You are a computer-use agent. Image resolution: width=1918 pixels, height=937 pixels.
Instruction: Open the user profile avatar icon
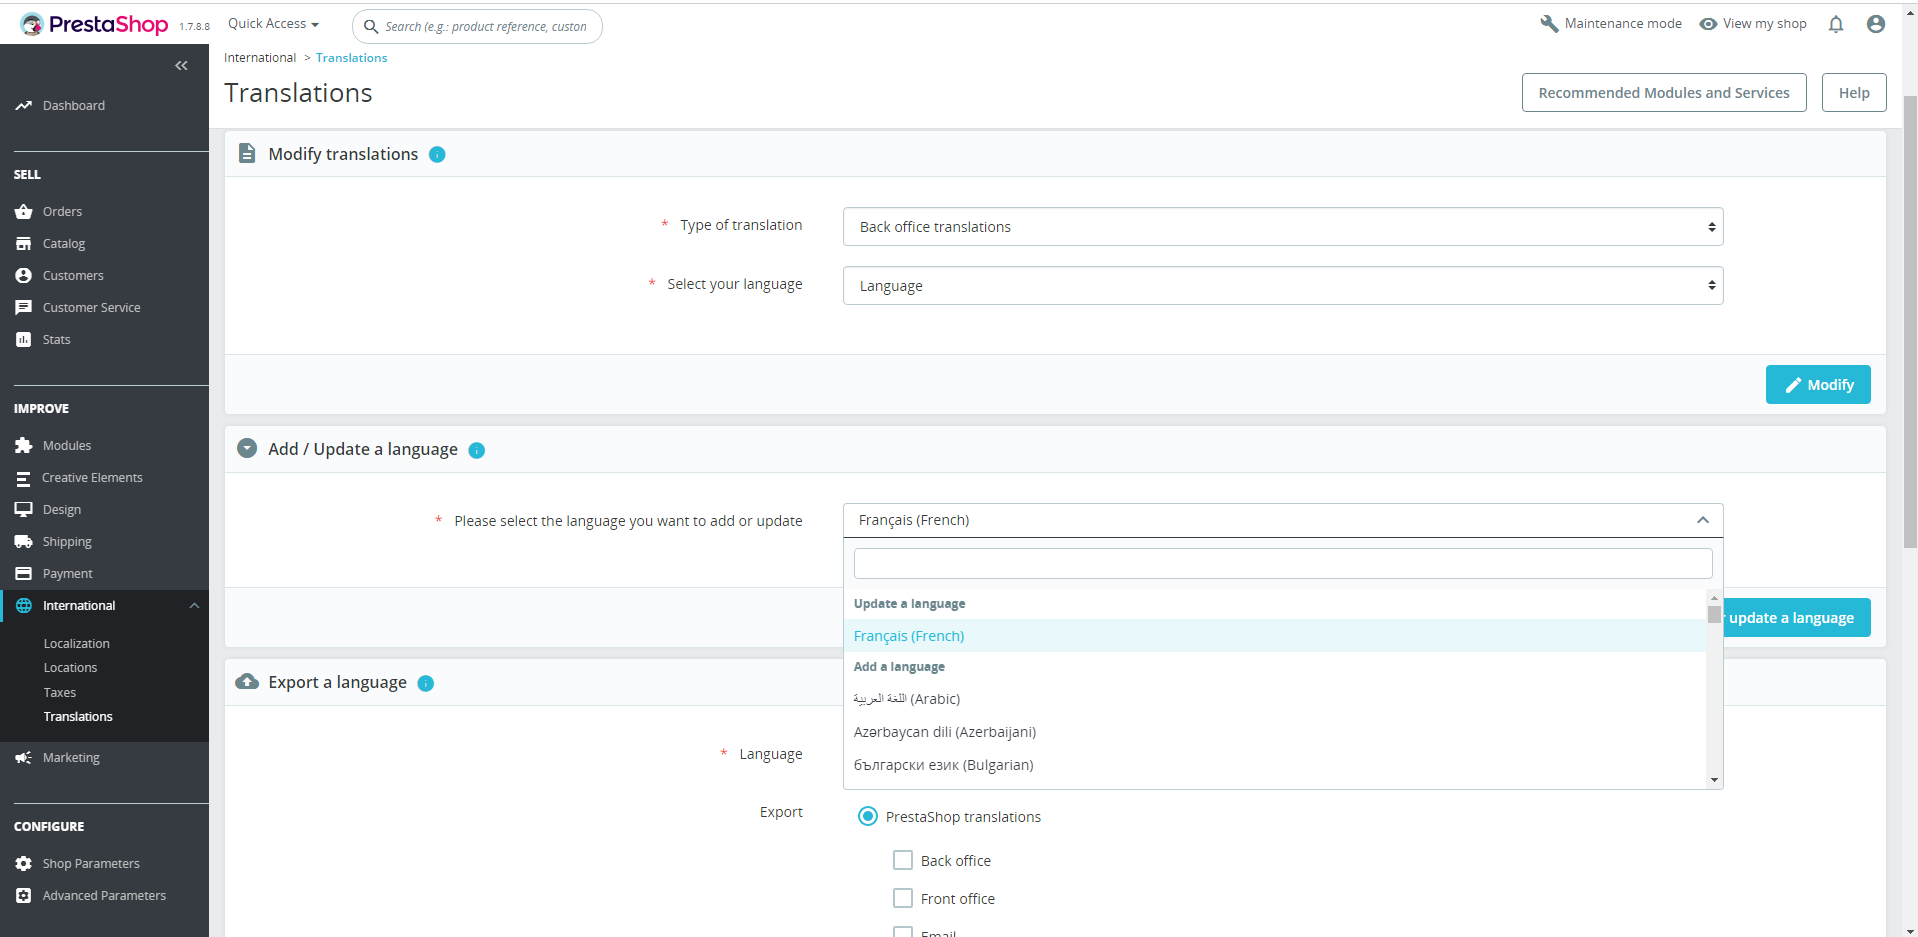coord(1876,24)
